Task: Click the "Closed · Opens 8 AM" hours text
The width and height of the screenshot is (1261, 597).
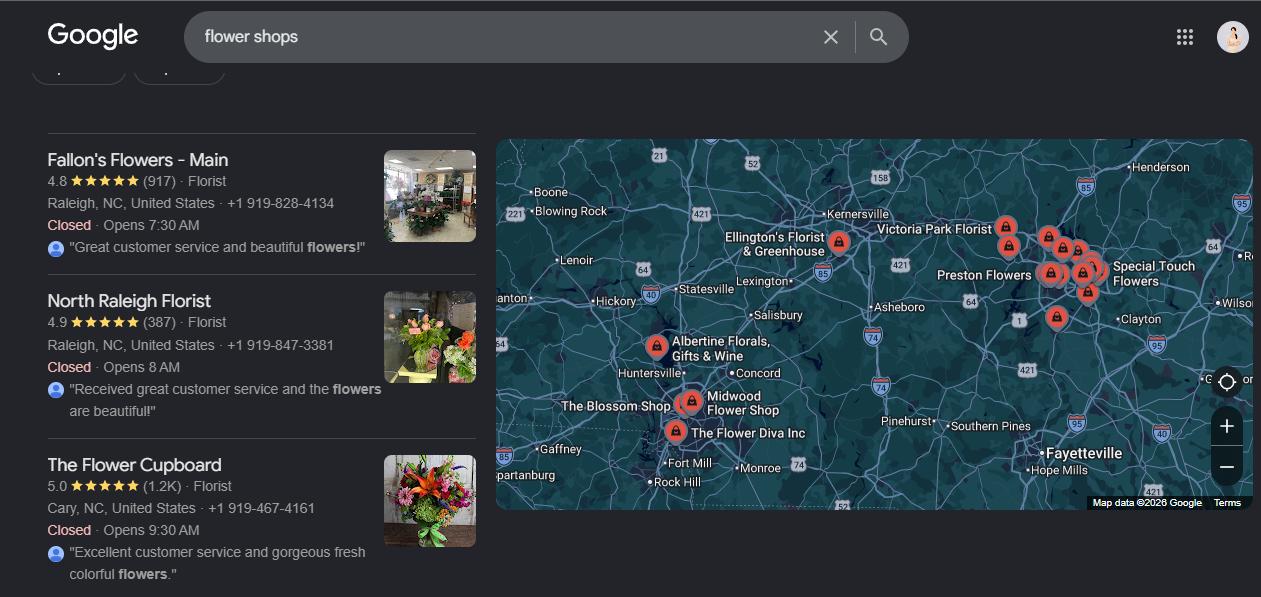Action: 113,367
